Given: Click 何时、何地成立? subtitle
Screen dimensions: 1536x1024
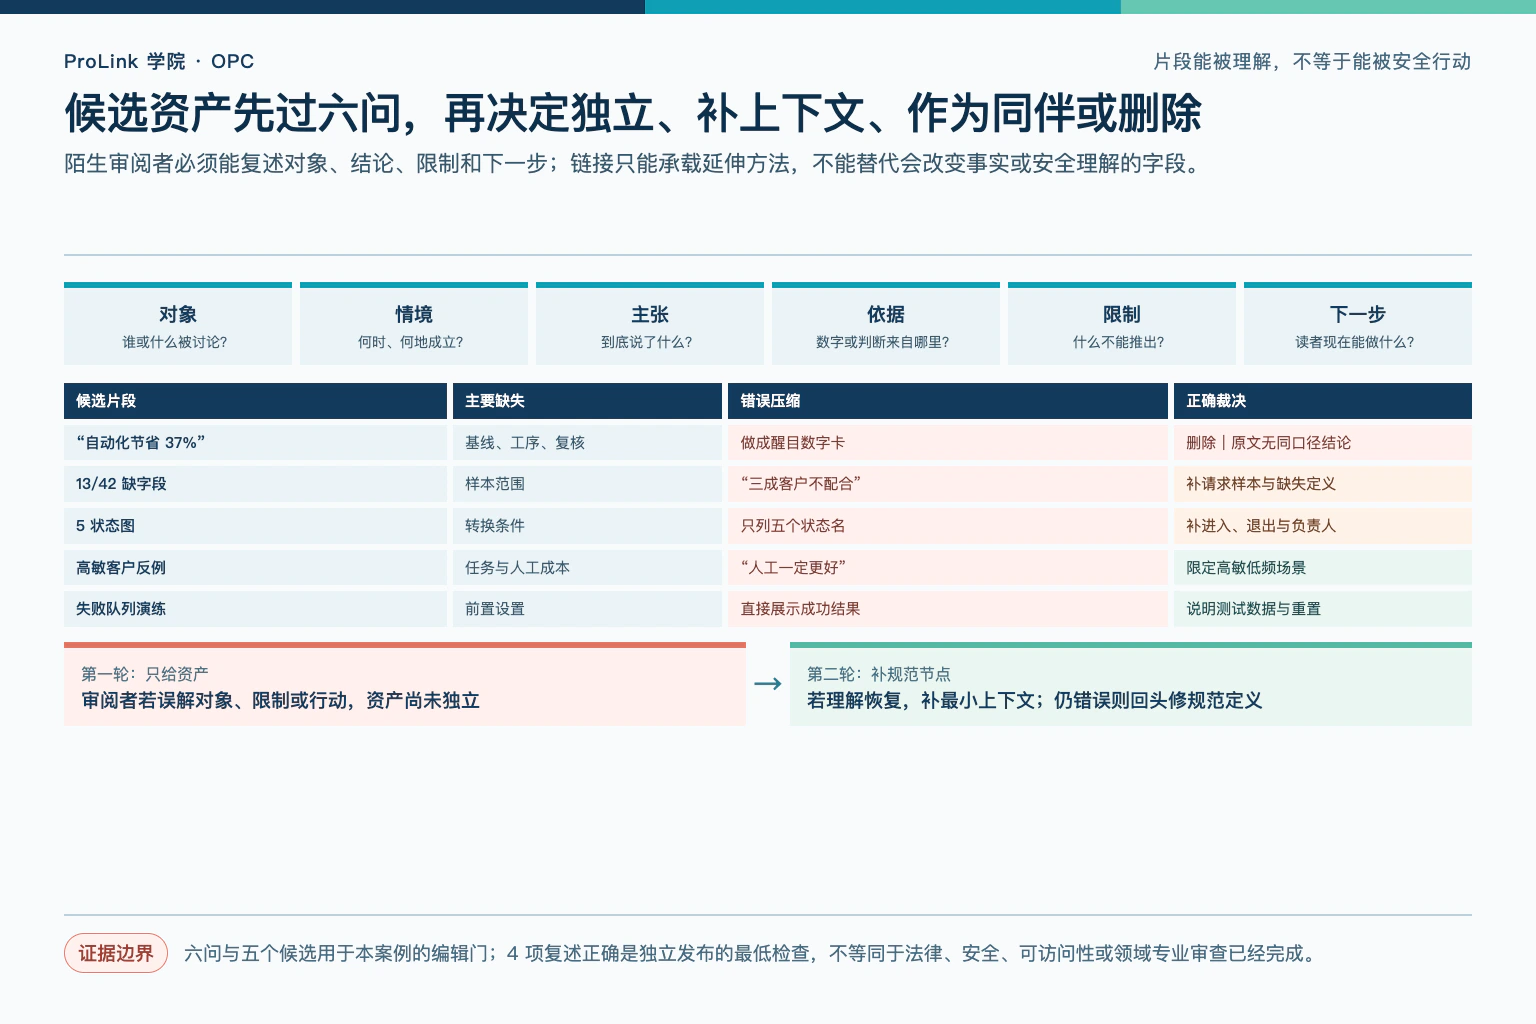Looking at the screenshot, I should coord(411,342).
